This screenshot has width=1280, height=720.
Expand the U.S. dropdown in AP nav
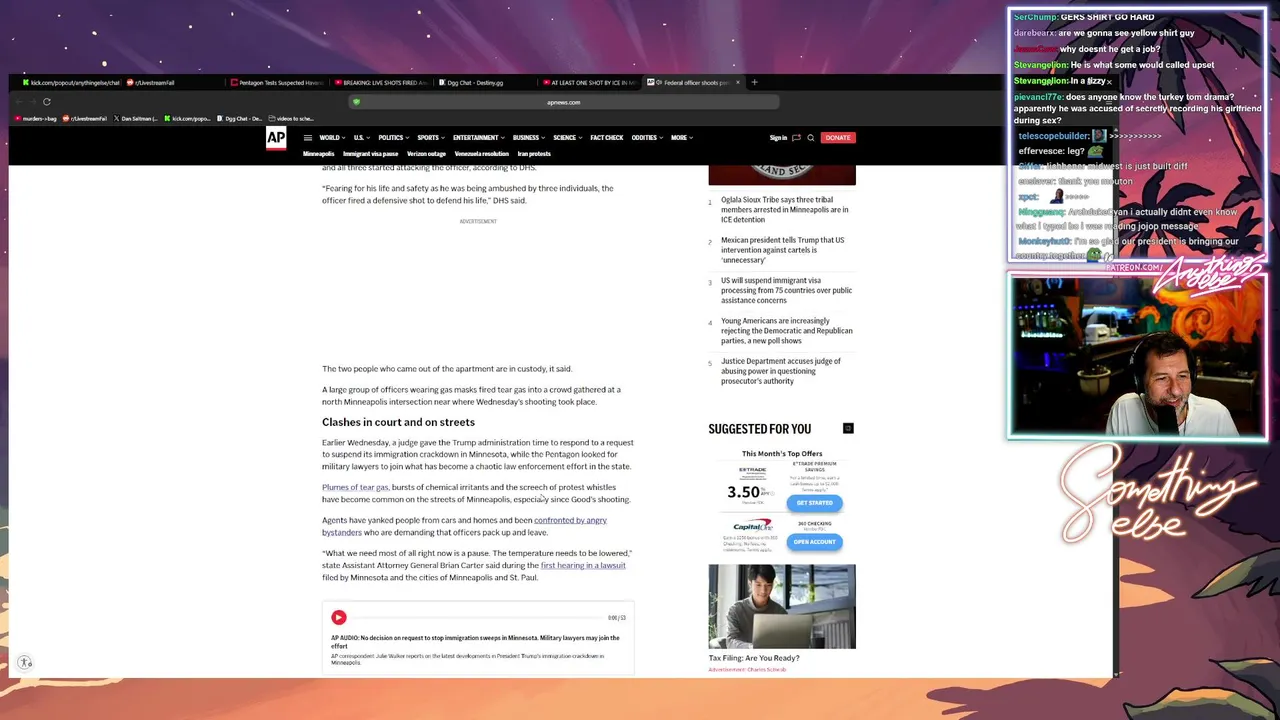pos(361,138)
